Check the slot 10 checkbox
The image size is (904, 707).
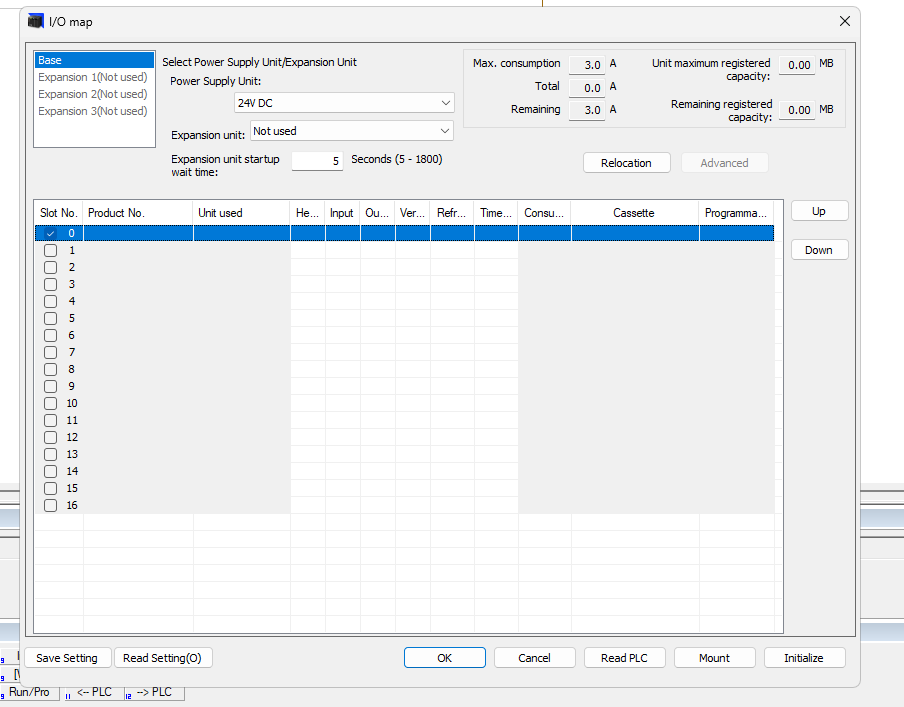tap(51, 404)
